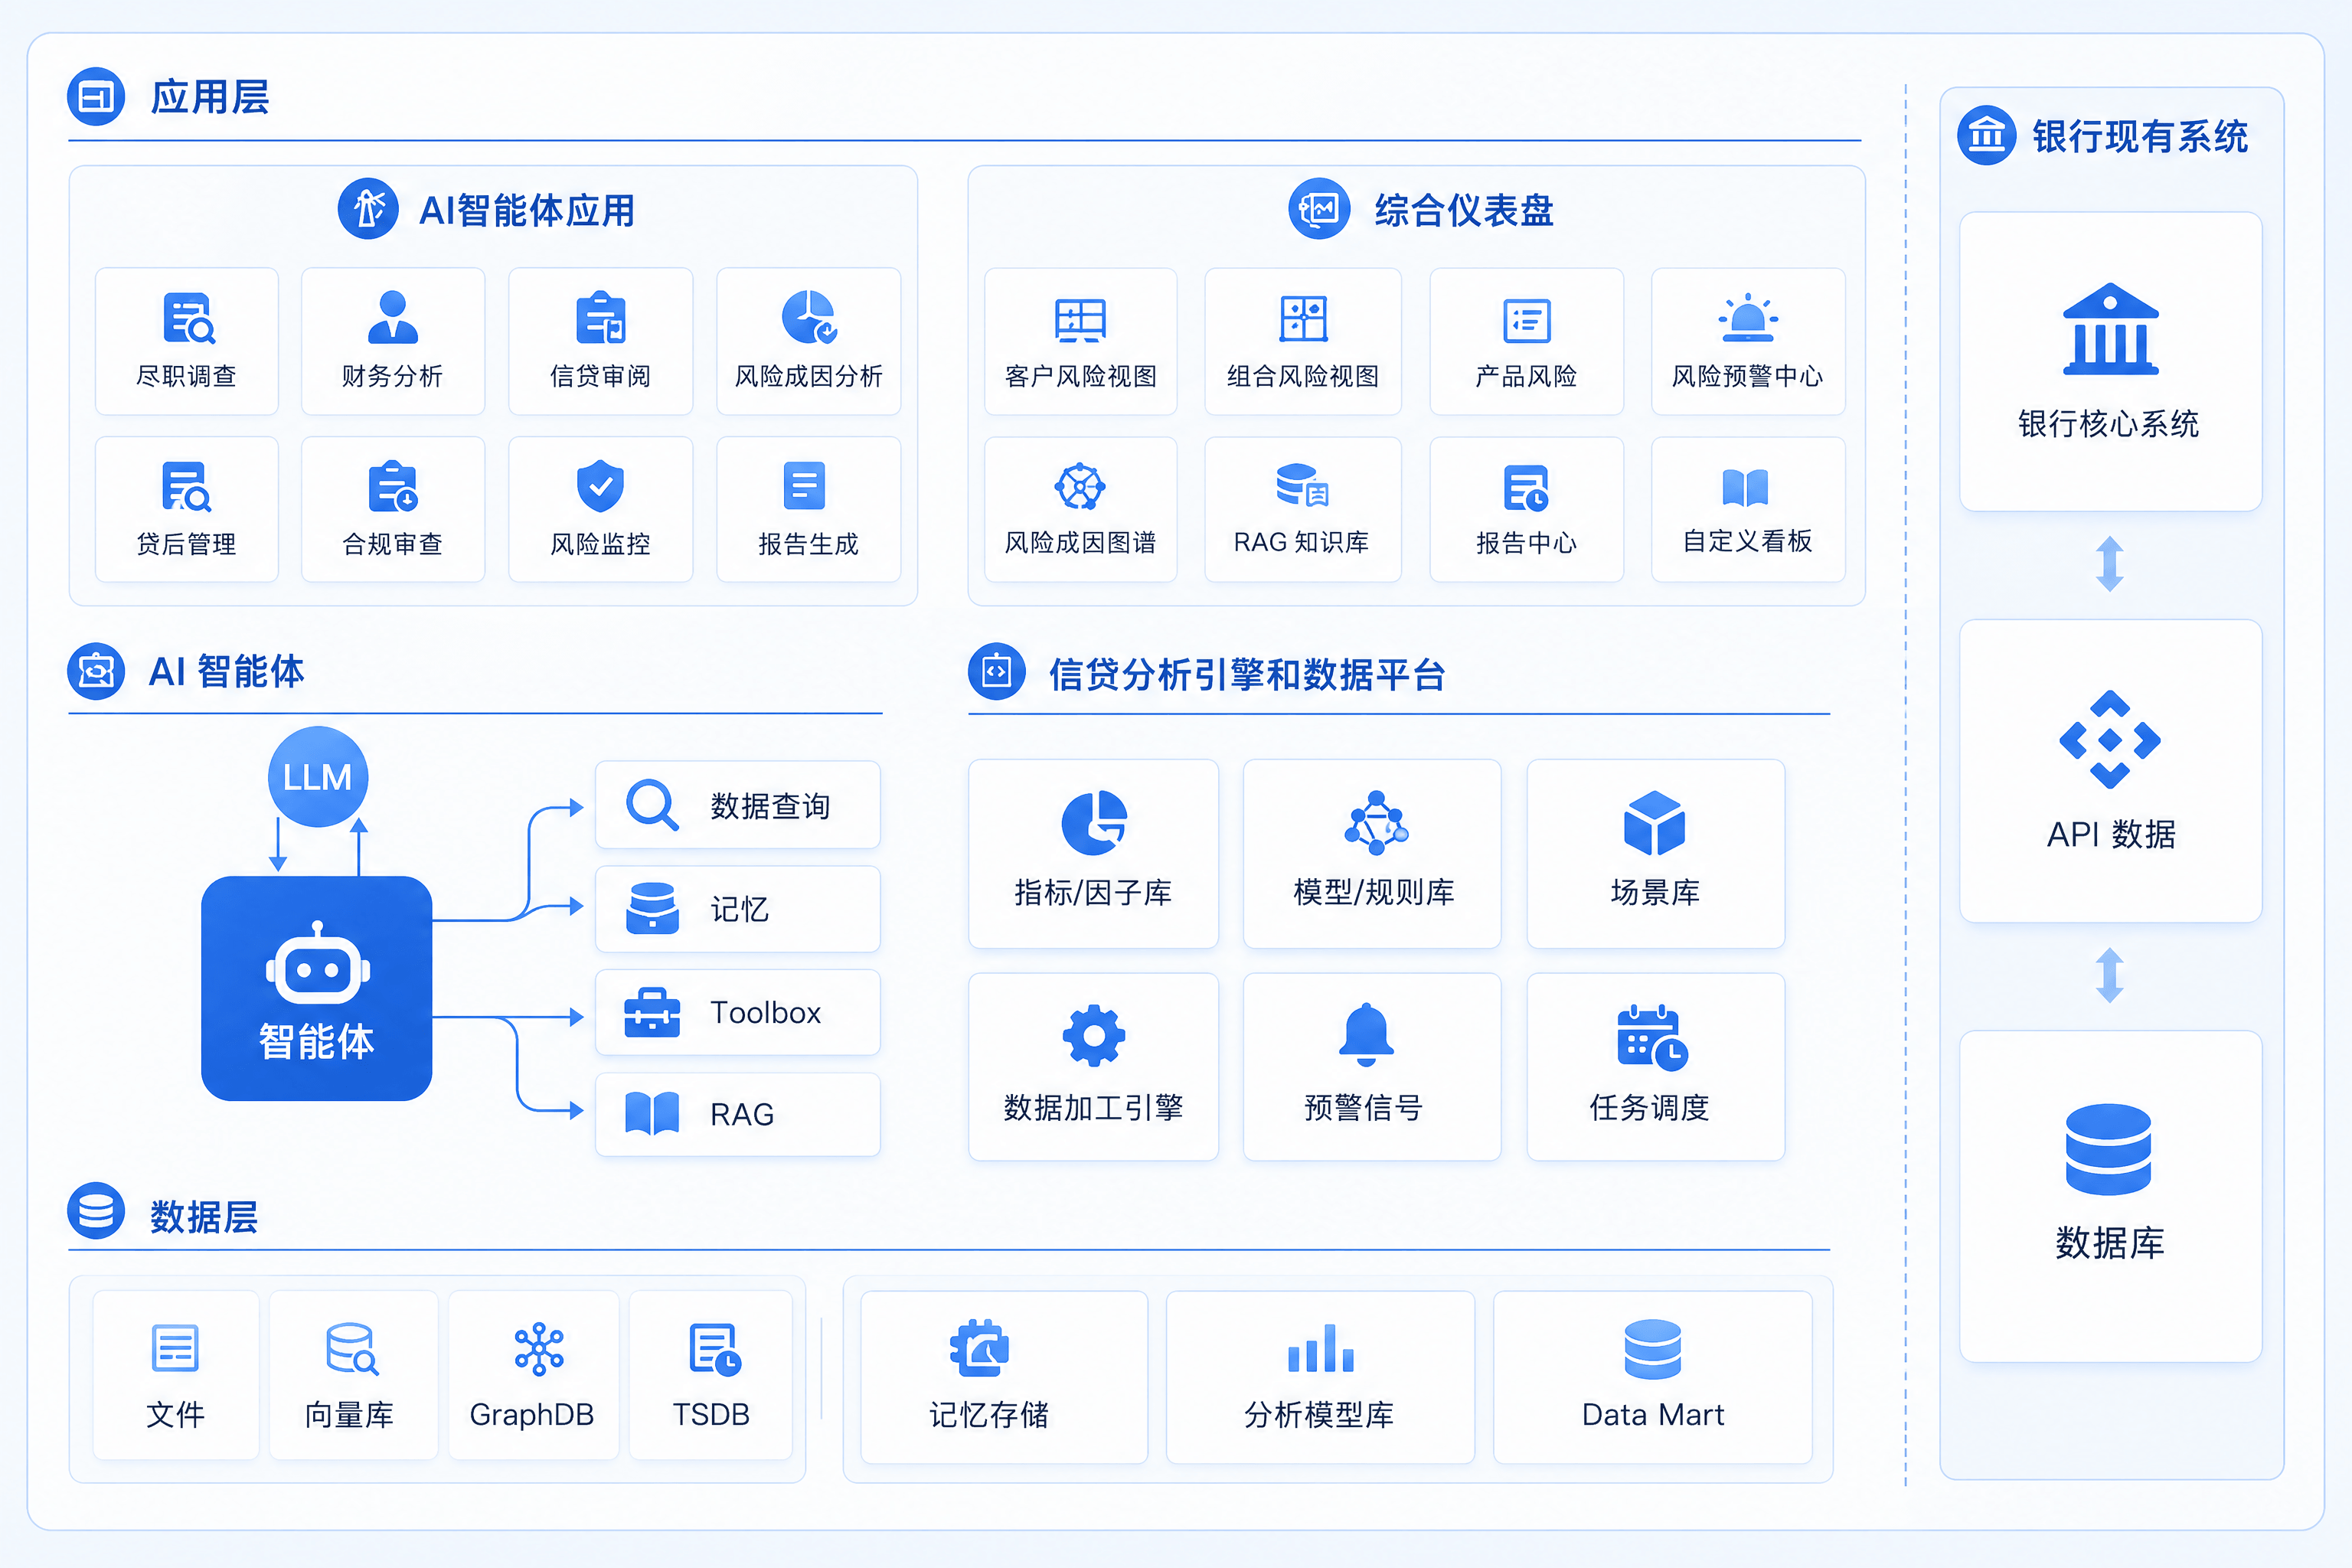Select the 财务分析 person icon
This screenshot has height=1568, width=2352.
point(393,317)
